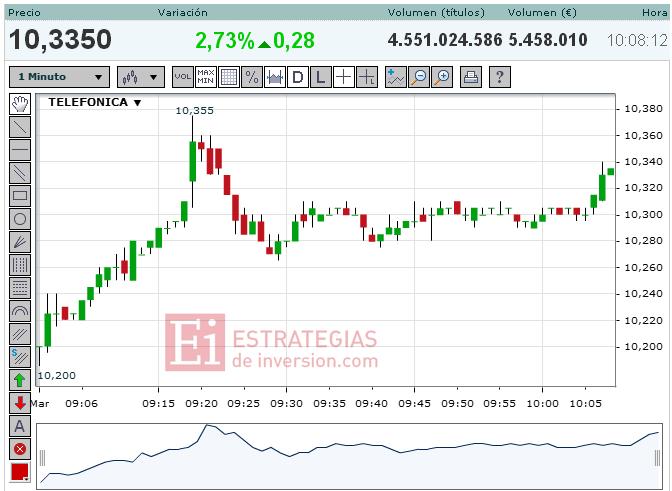
Task: Select the S speed lines tool
Action: [20, 357]
